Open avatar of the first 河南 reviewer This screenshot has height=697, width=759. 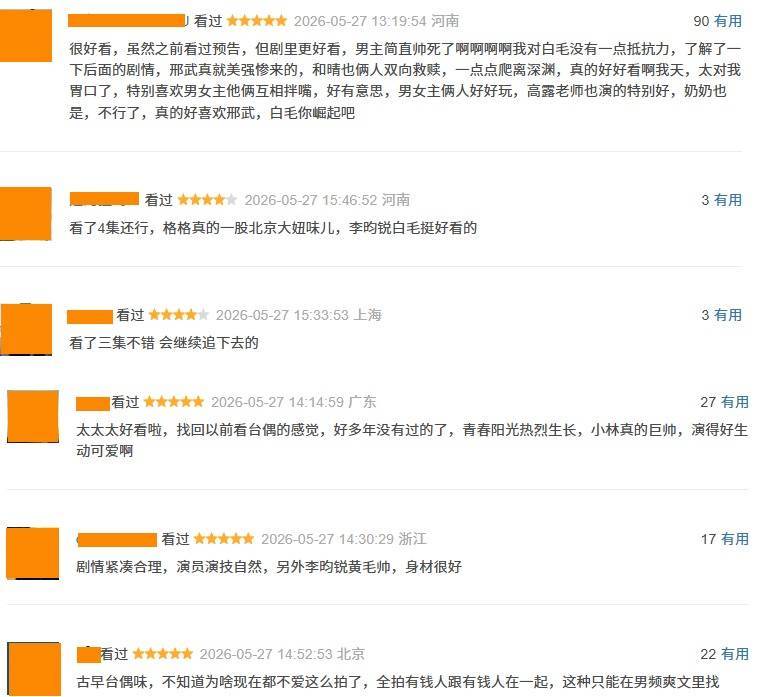point(26,36)
